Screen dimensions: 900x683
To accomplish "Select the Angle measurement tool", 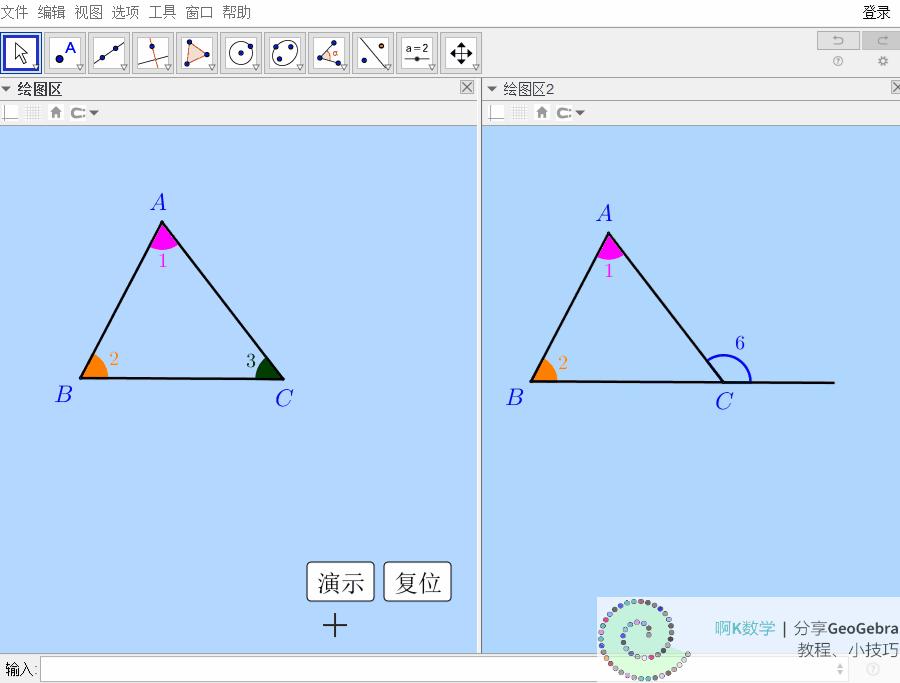I will tap(329, 53).
